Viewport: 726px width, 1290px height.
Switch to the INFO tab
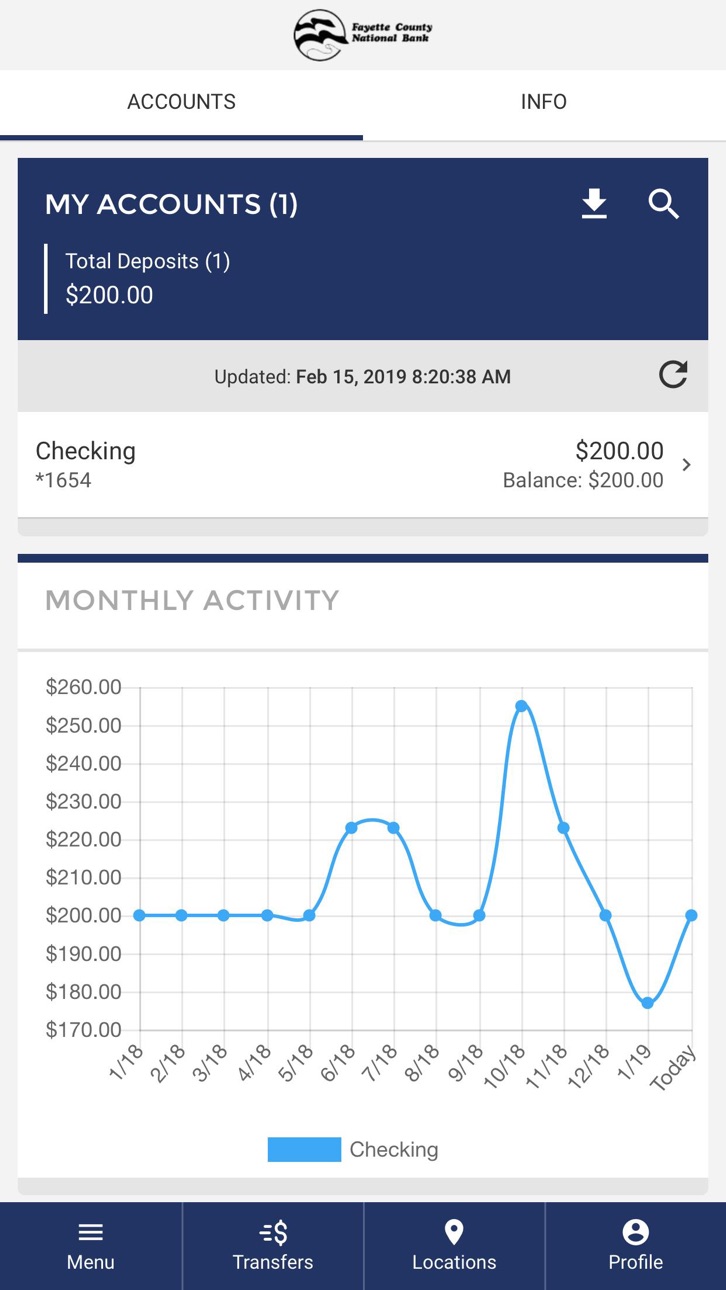pos(544,102)
